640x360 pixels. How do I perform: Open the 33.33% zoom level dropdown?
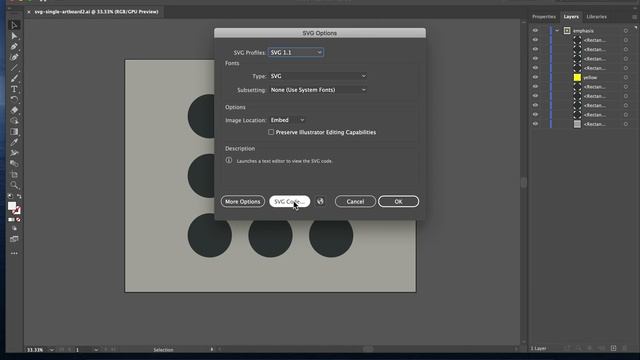(x=51, y=350)
